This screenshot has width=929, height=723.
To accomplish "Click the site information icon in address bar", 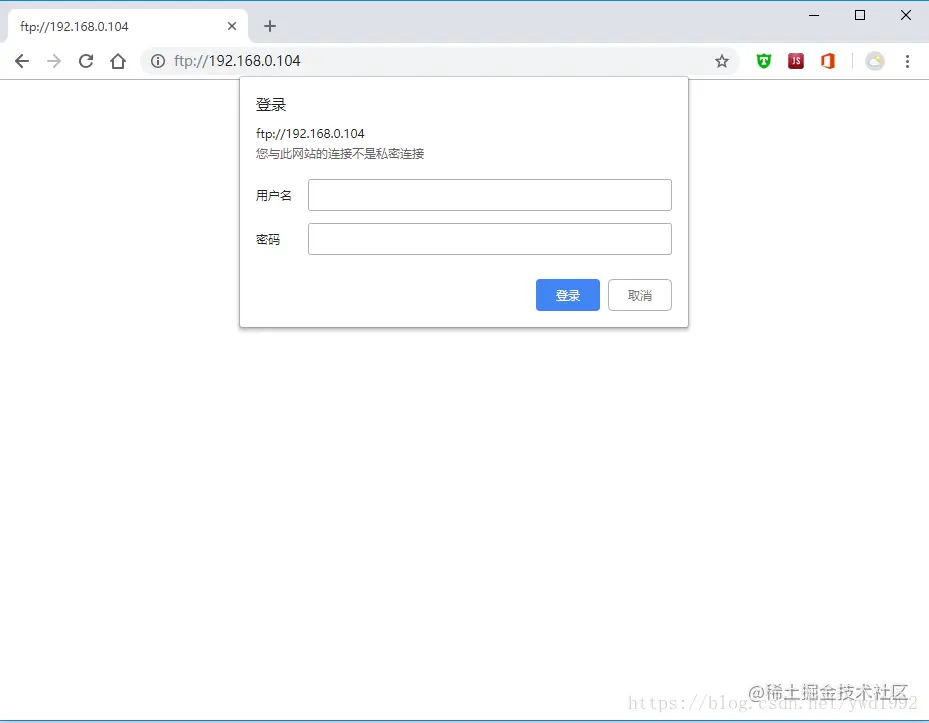I will click(158, 60).
